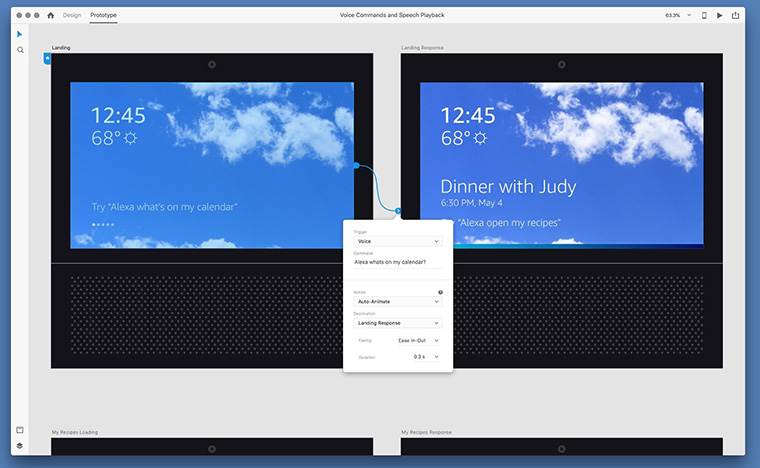Select the Prototype tab

pos(103,15)
